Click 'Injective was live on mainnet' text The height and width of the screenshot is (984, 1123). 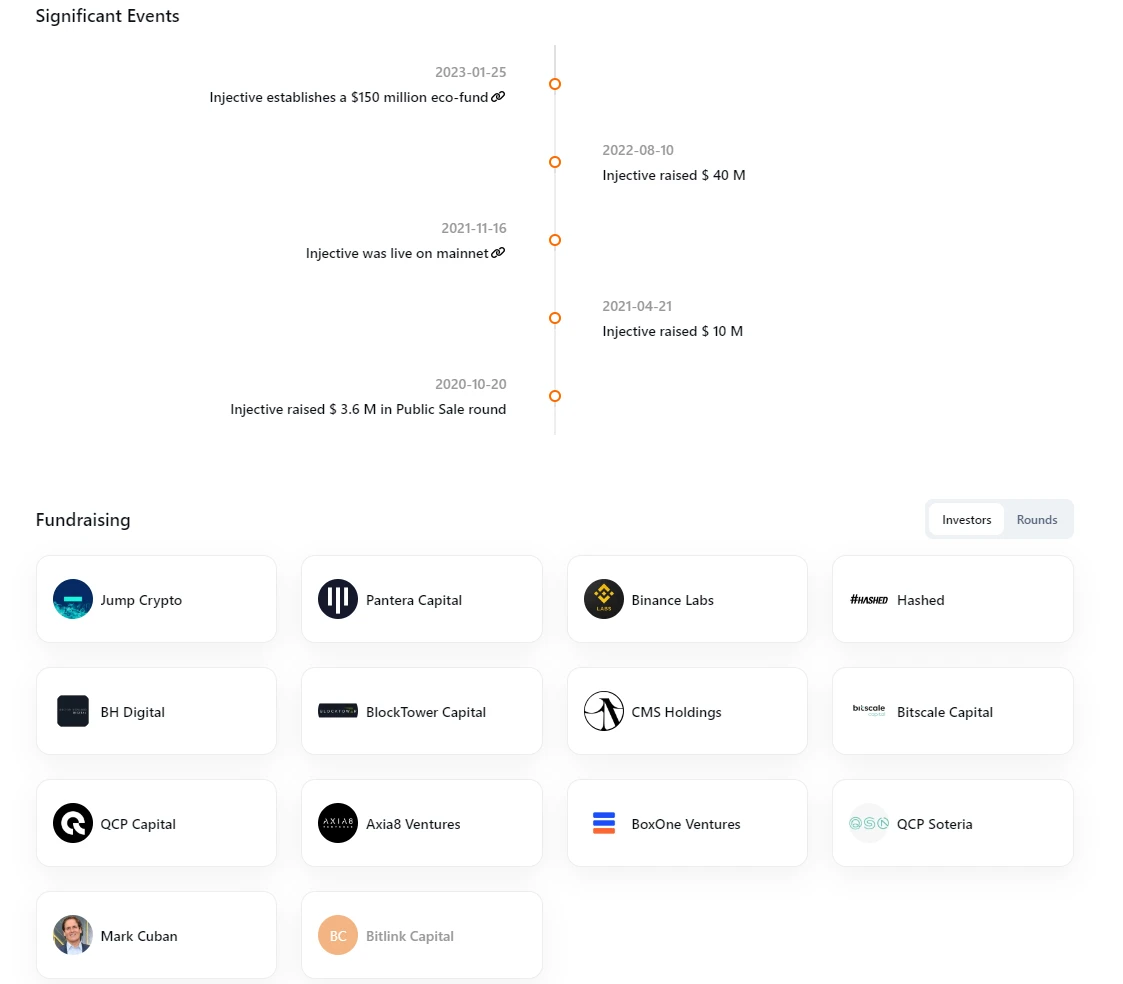tap(397, 254)
